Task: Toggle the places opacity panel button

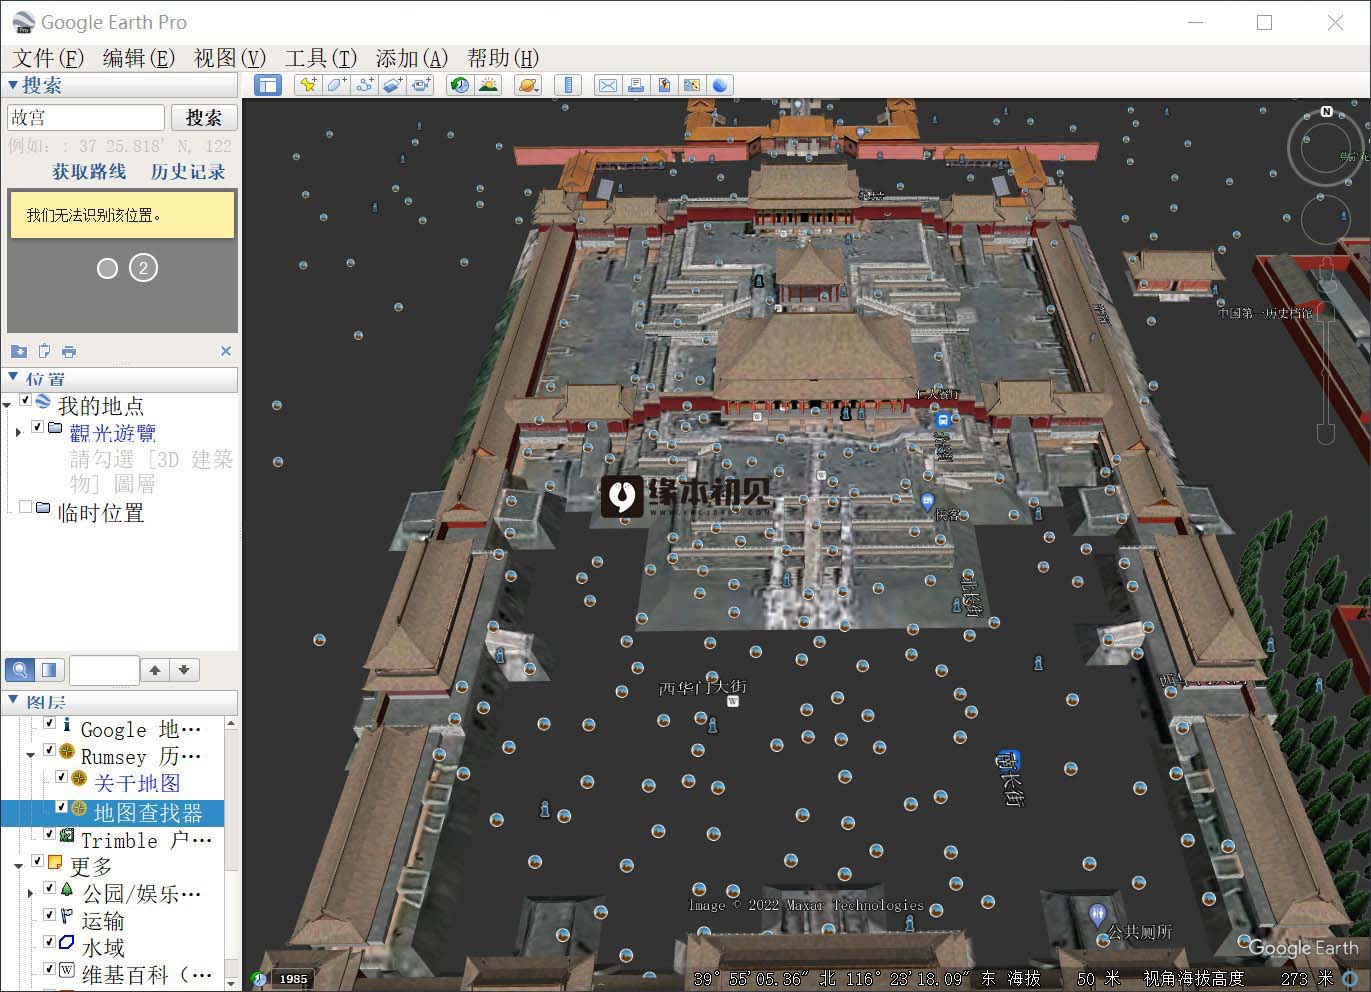Action: pyautogui.click(x=49, y=670)
